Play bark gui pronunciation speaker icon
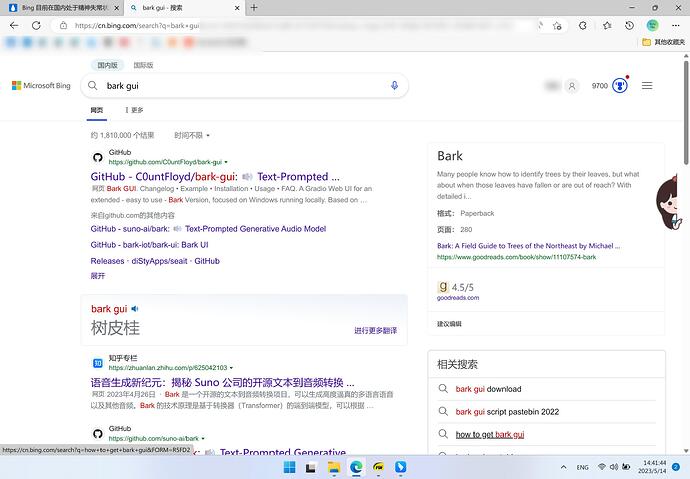Viewport: 690px width, 479px height. click(x=135, y=309)
